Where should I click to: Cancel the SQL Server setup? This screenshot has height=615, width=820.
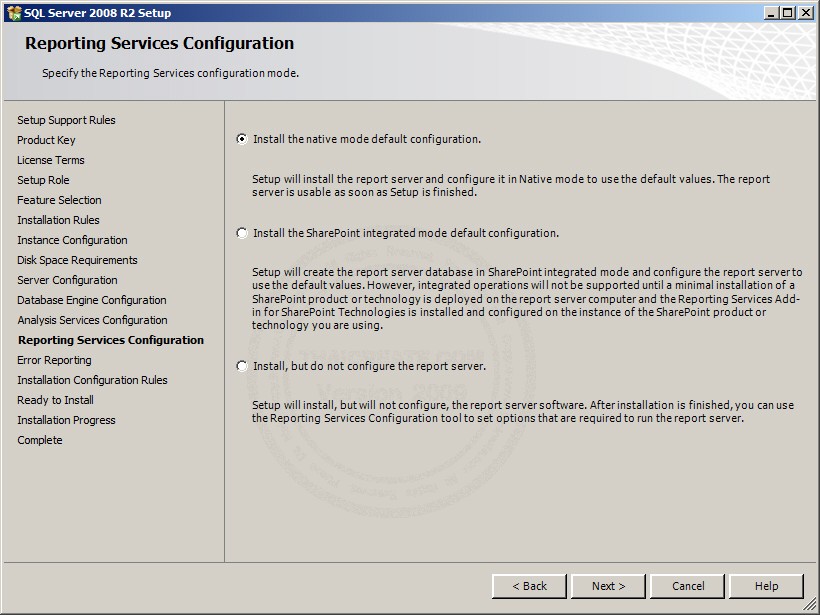(x=688, y=586)
